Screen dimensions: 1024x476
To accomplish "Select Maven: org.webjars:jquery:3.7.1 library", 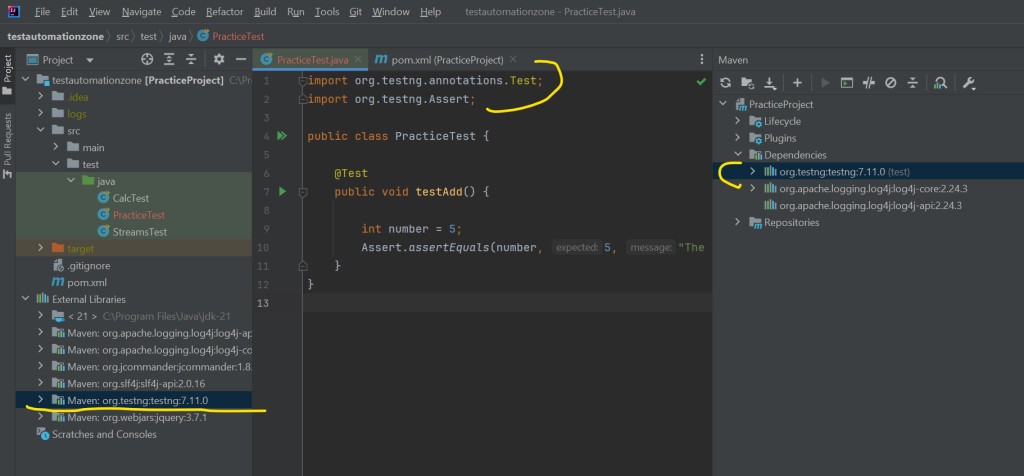I will [137, 417].
